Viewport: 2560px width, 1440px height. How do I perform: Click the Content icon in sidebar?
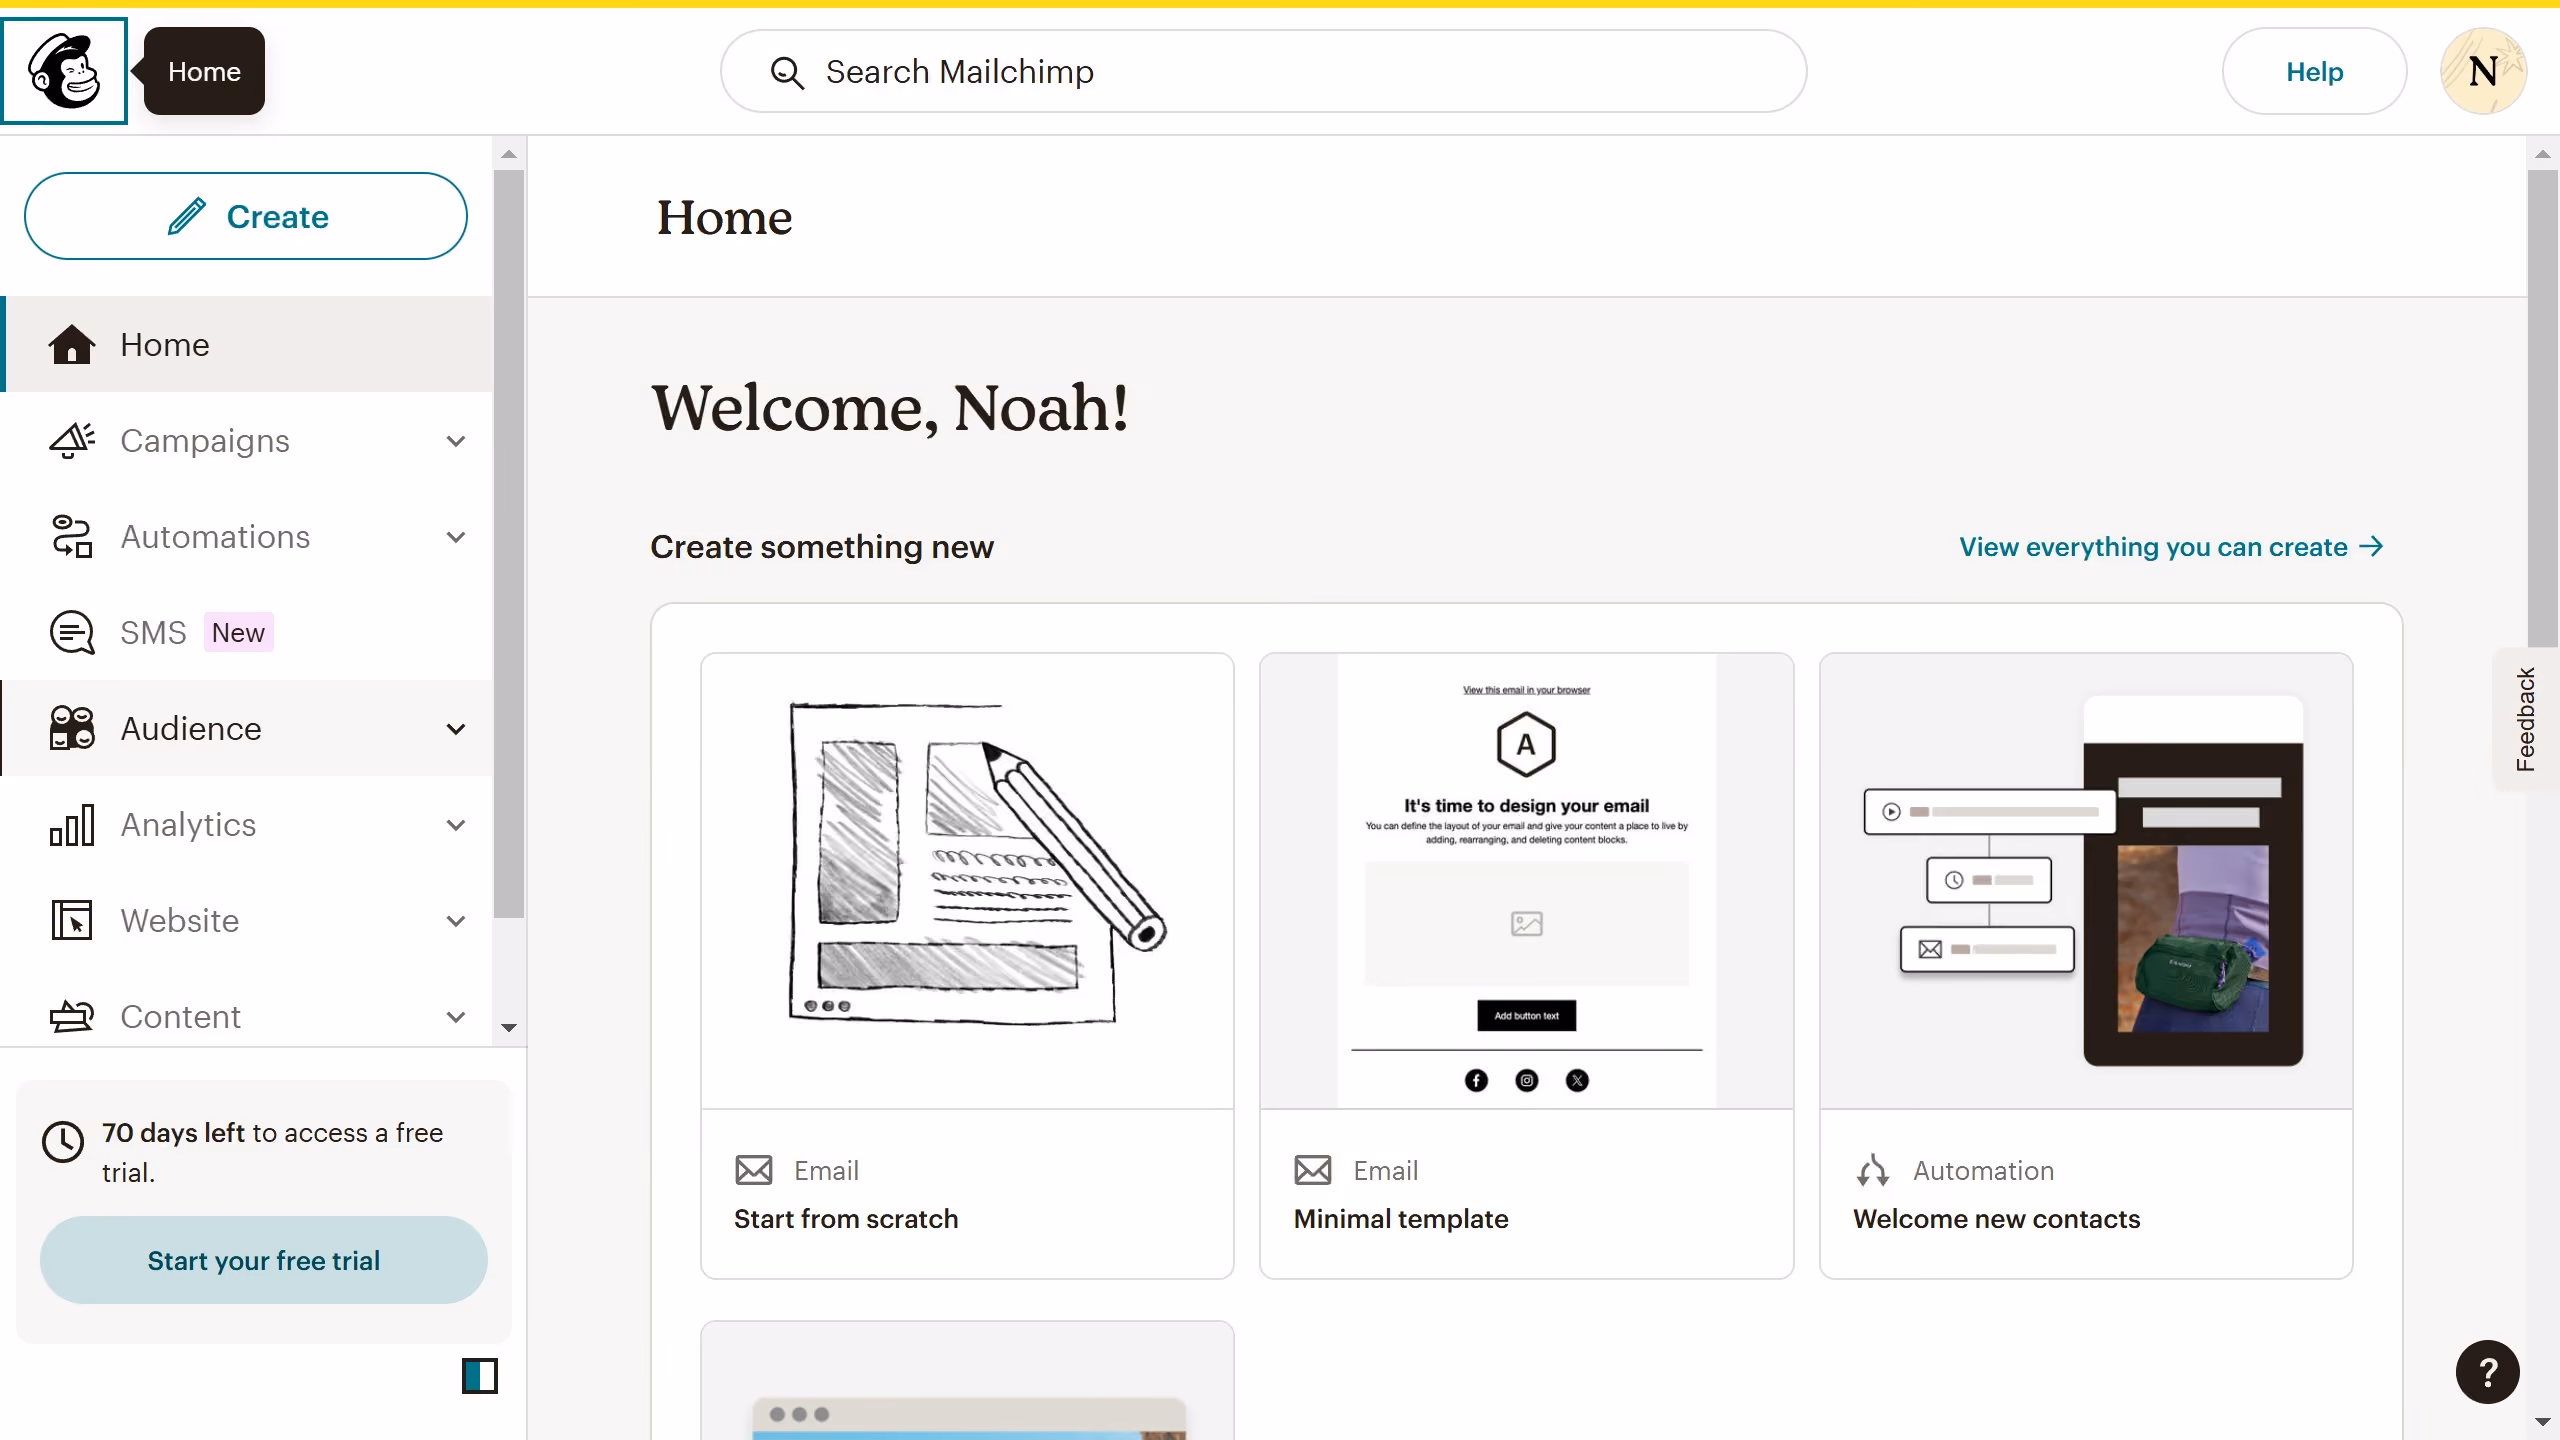tap(72, 1017)
